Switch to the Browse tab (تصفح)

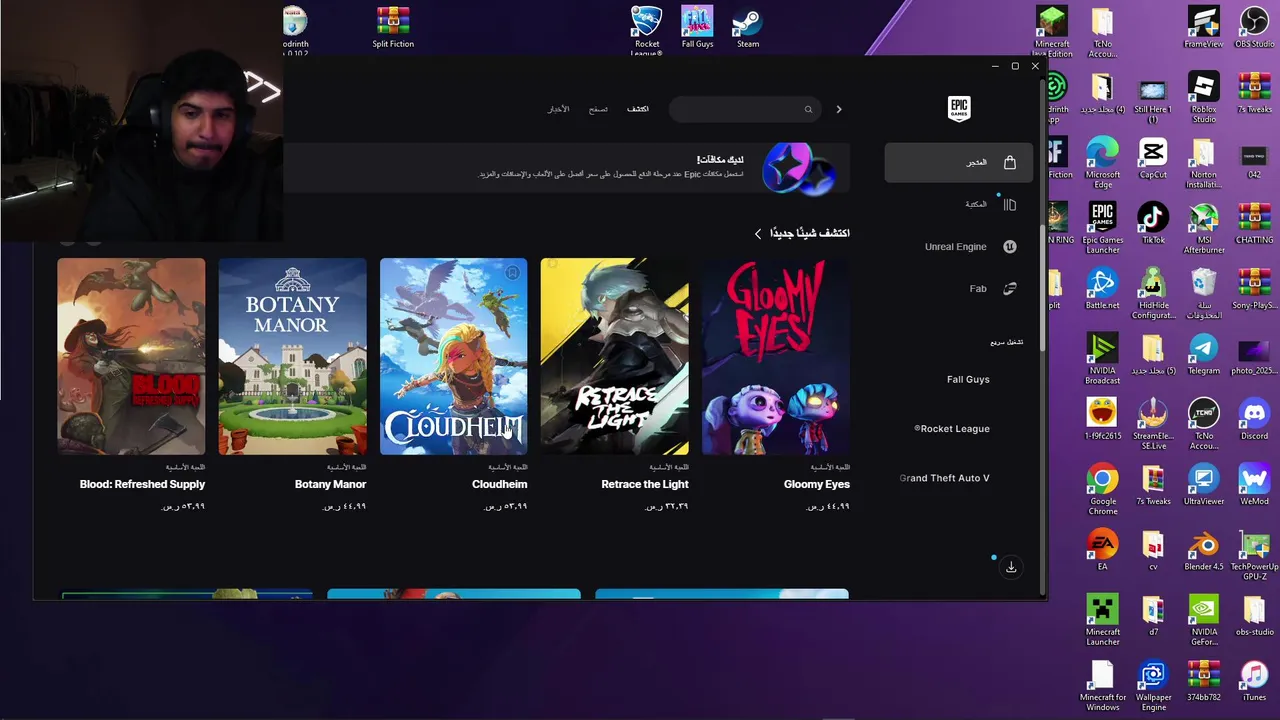click(598, 108)
